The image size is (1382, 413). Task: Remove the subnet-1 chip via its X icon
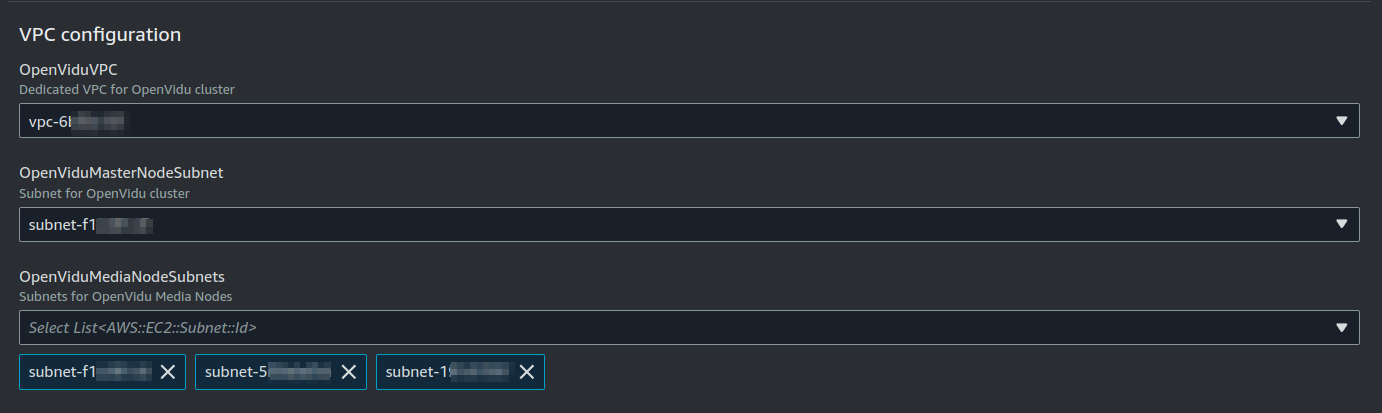point(527,372)
